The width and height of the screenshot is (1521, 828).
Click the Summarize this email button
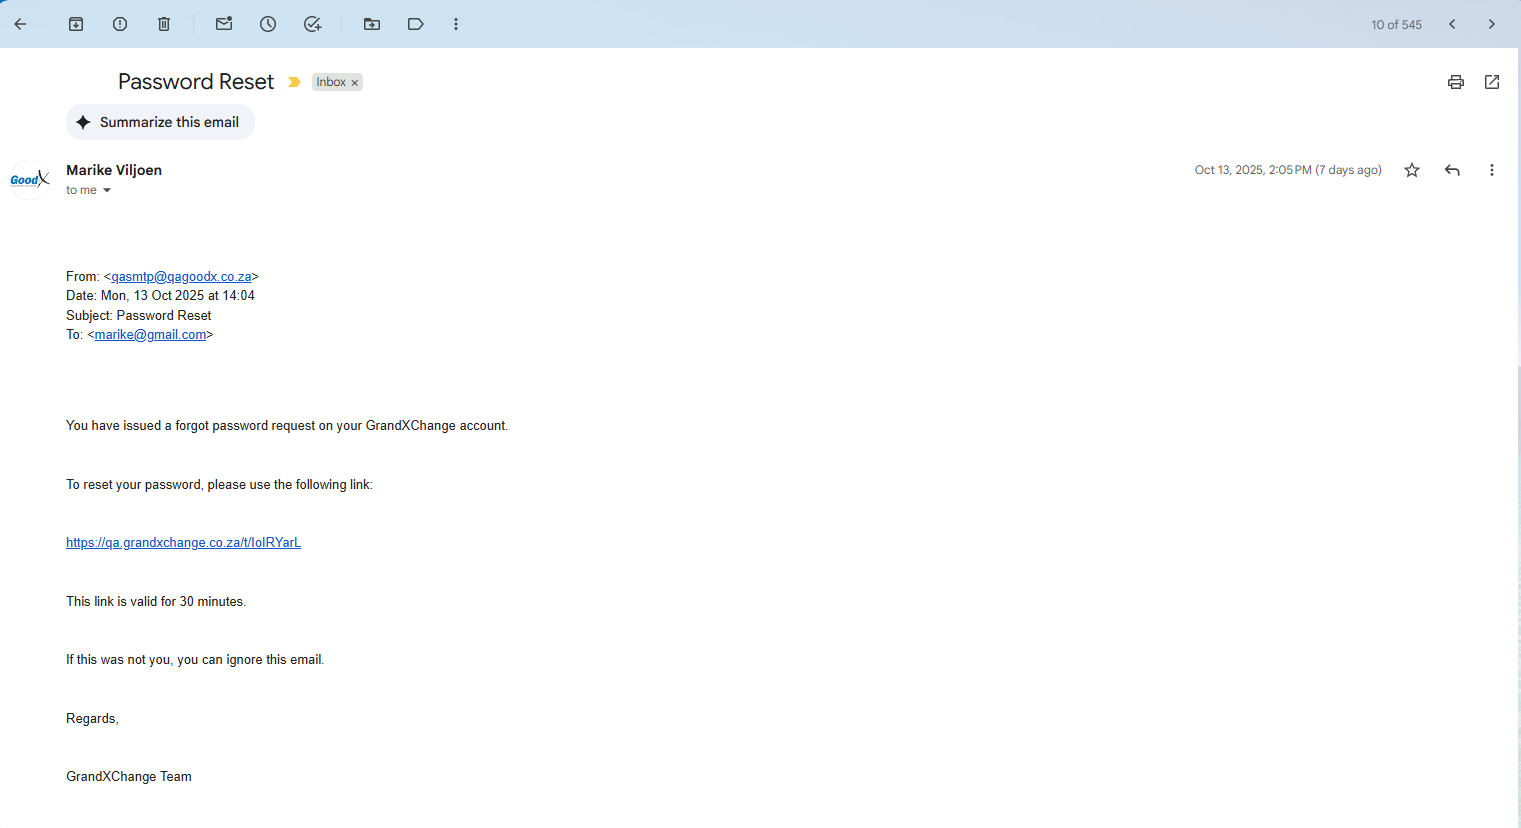(160, 122)
